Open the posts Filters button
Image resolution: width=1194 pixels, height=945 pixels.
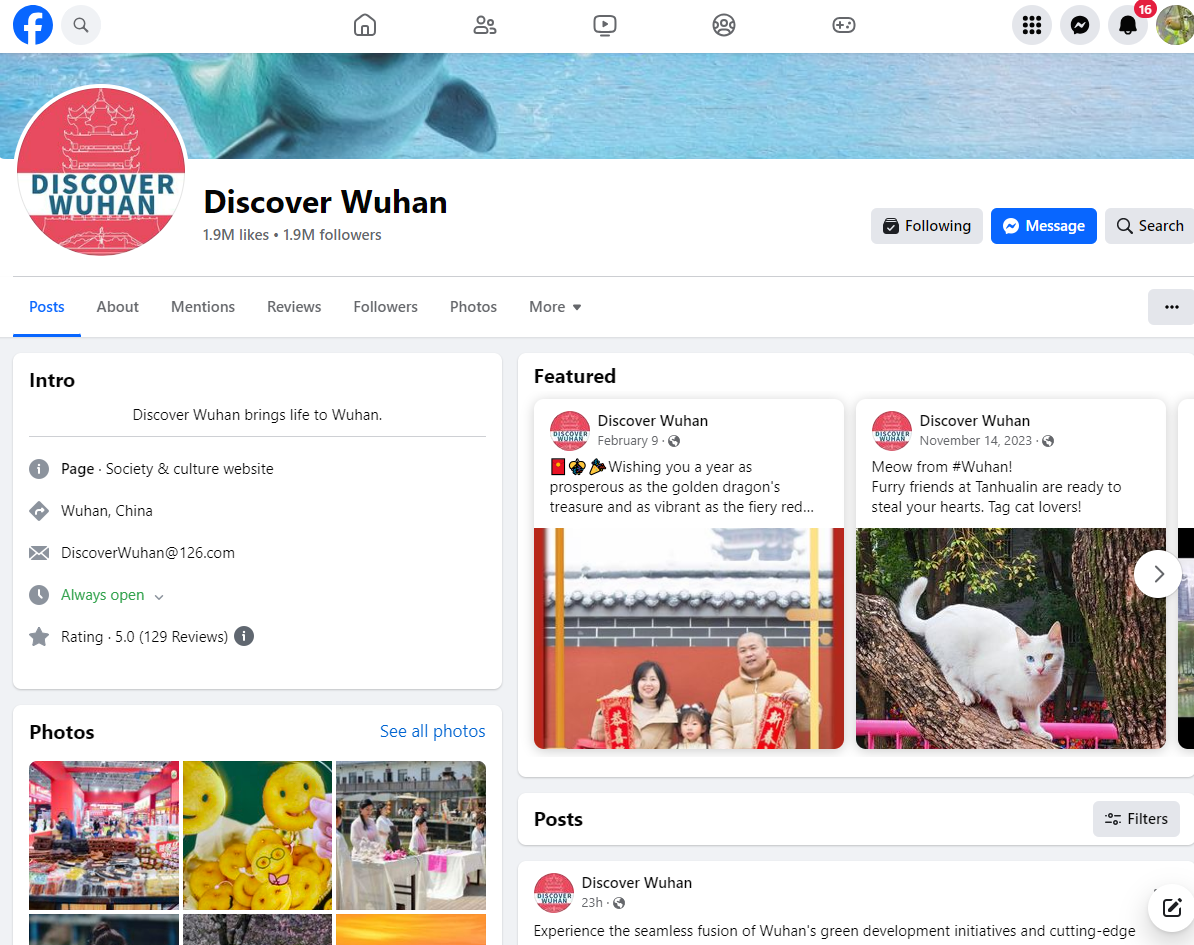pos(1136,819)
